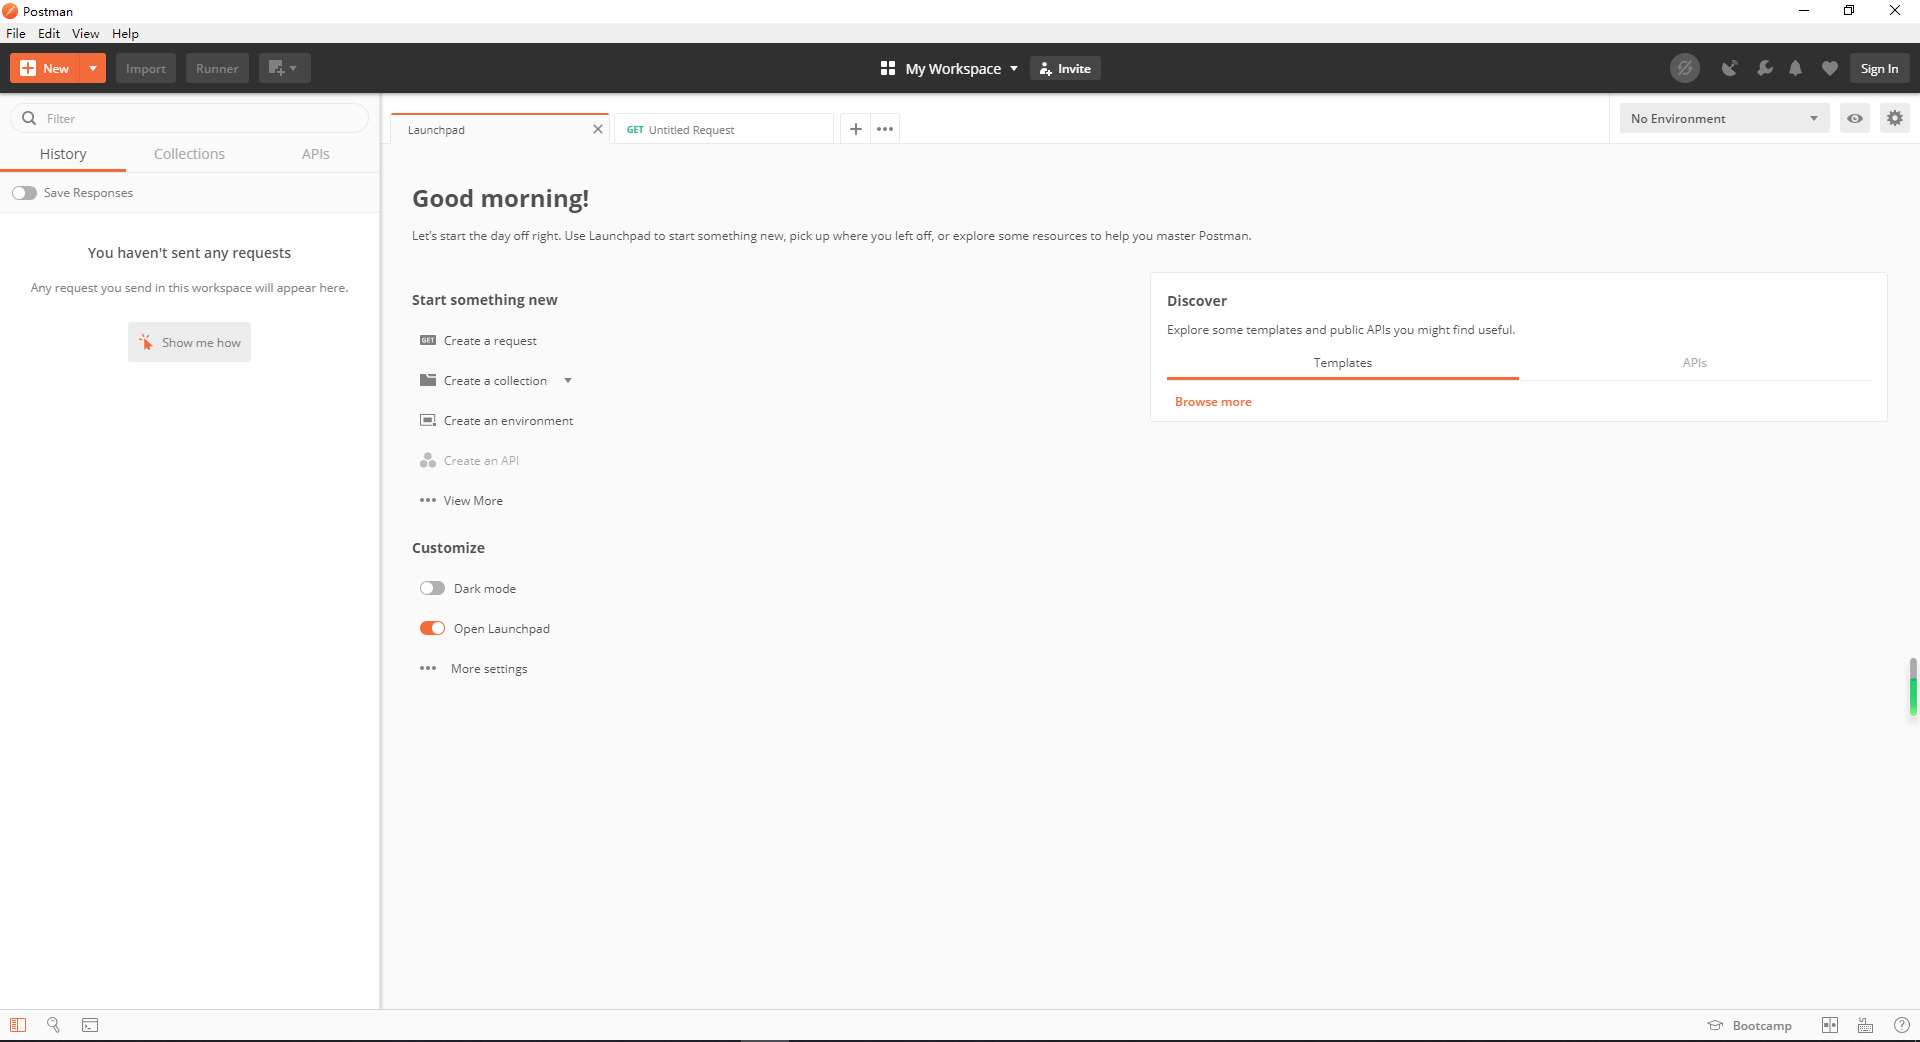Select the APIs tab in Discover
Screen dimensions: 1920x1042
[x=1695, y=363]
